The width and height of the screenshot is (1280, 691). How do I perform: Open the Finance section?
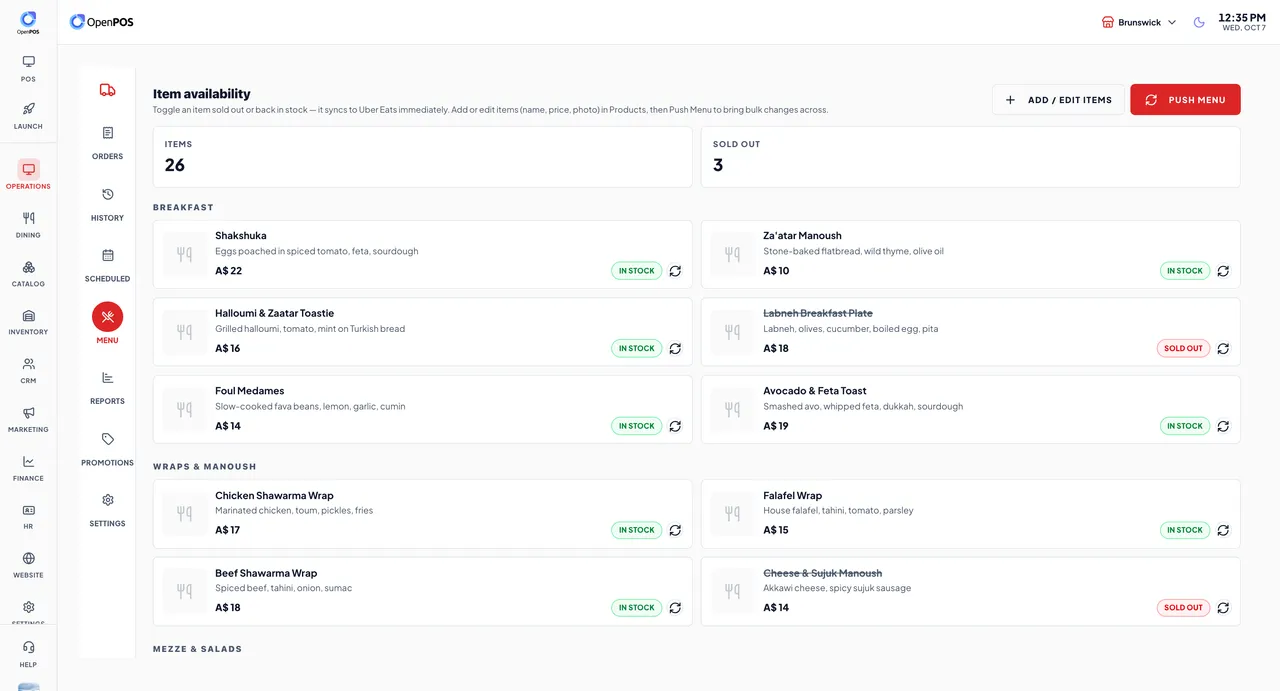click(28, 467)
